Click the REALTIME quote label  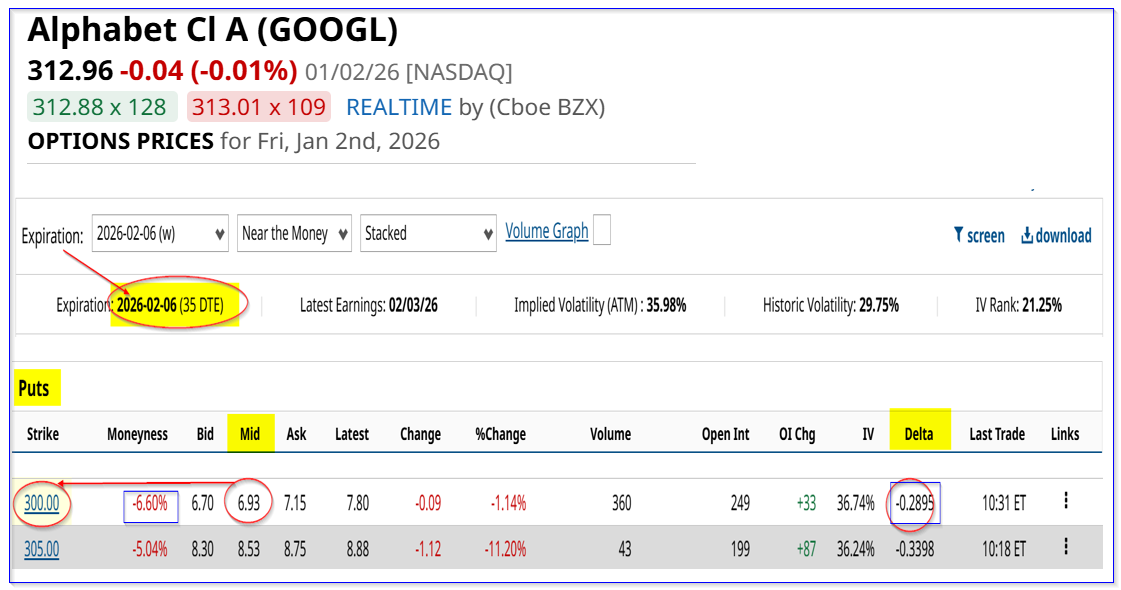coord(399,107)
